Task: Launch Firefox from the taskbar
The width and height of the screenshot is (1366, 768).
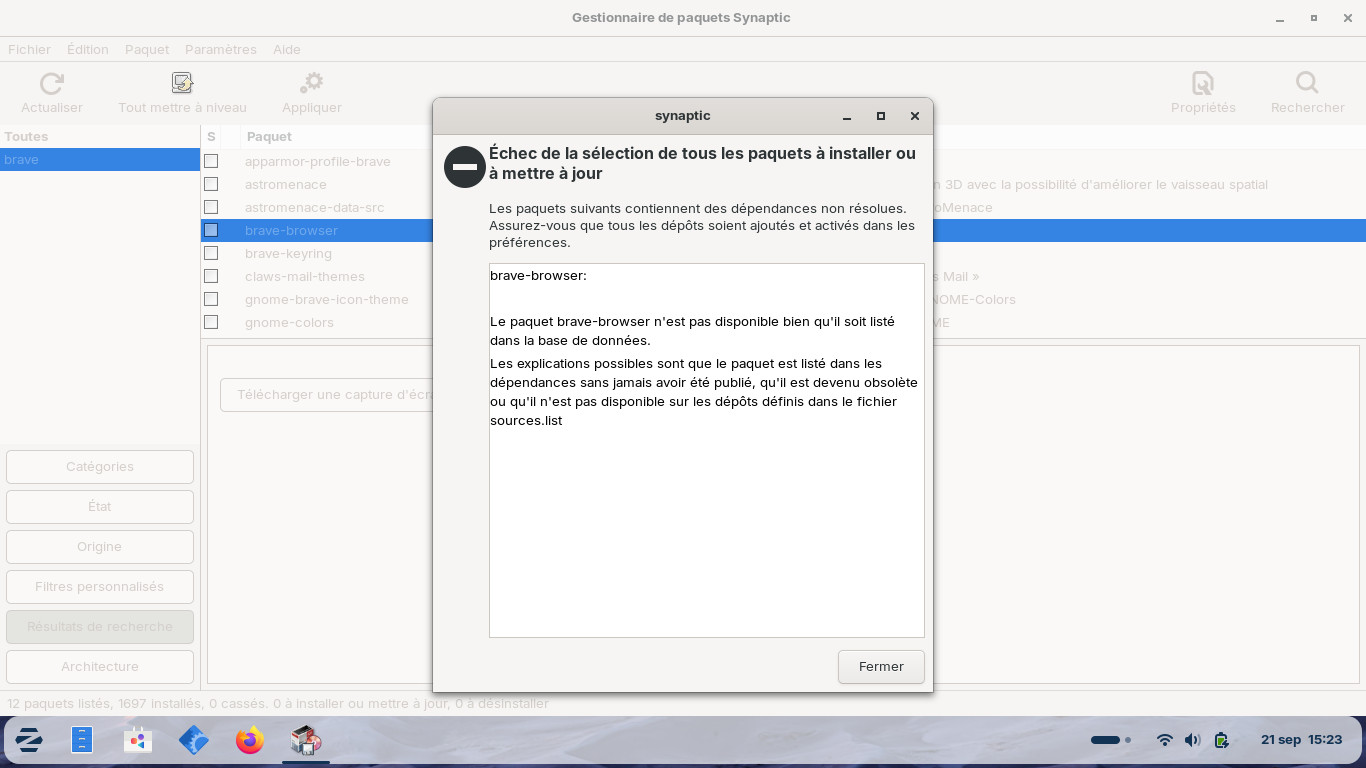Action: coord(250,741)
